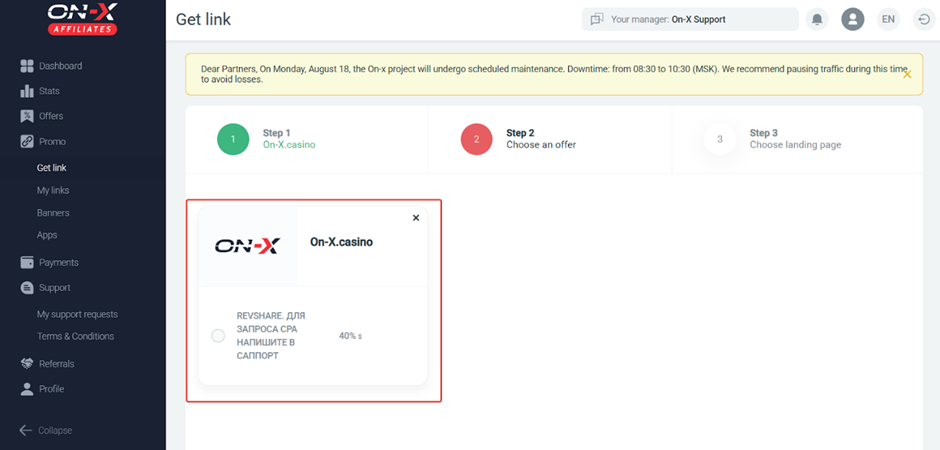Click the Support chat bubble icon

pyautogui.click(x=27, y=288)
